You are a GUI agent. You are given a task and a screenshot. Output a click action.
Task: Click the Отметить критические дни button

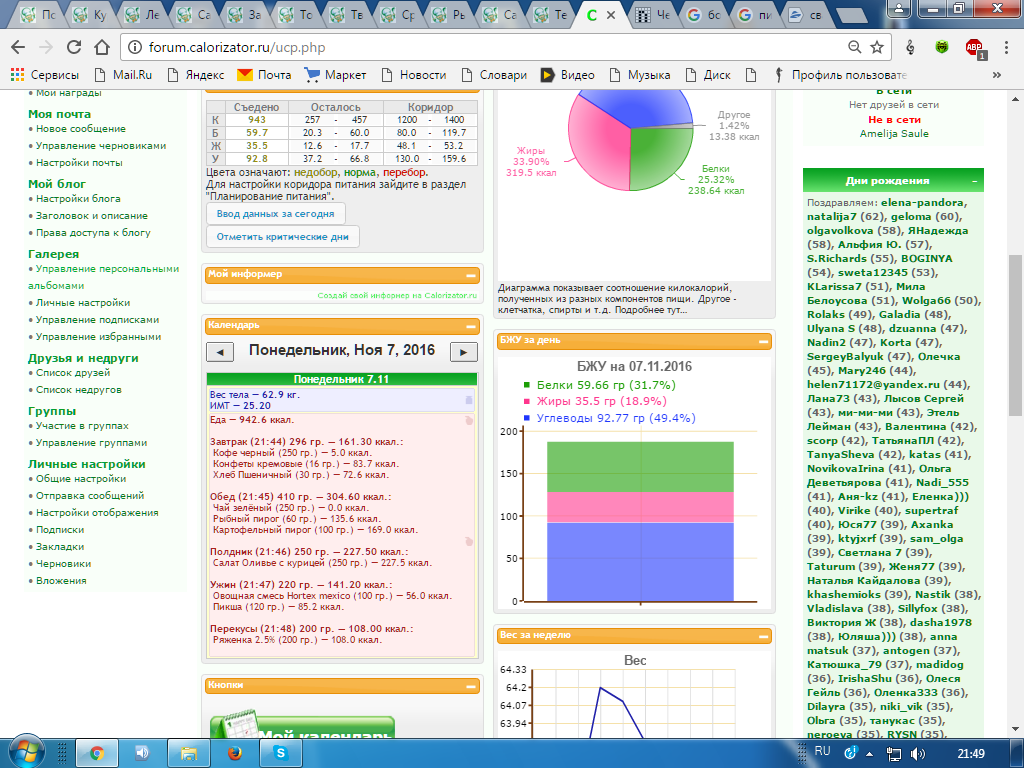(x=283, y=236)
